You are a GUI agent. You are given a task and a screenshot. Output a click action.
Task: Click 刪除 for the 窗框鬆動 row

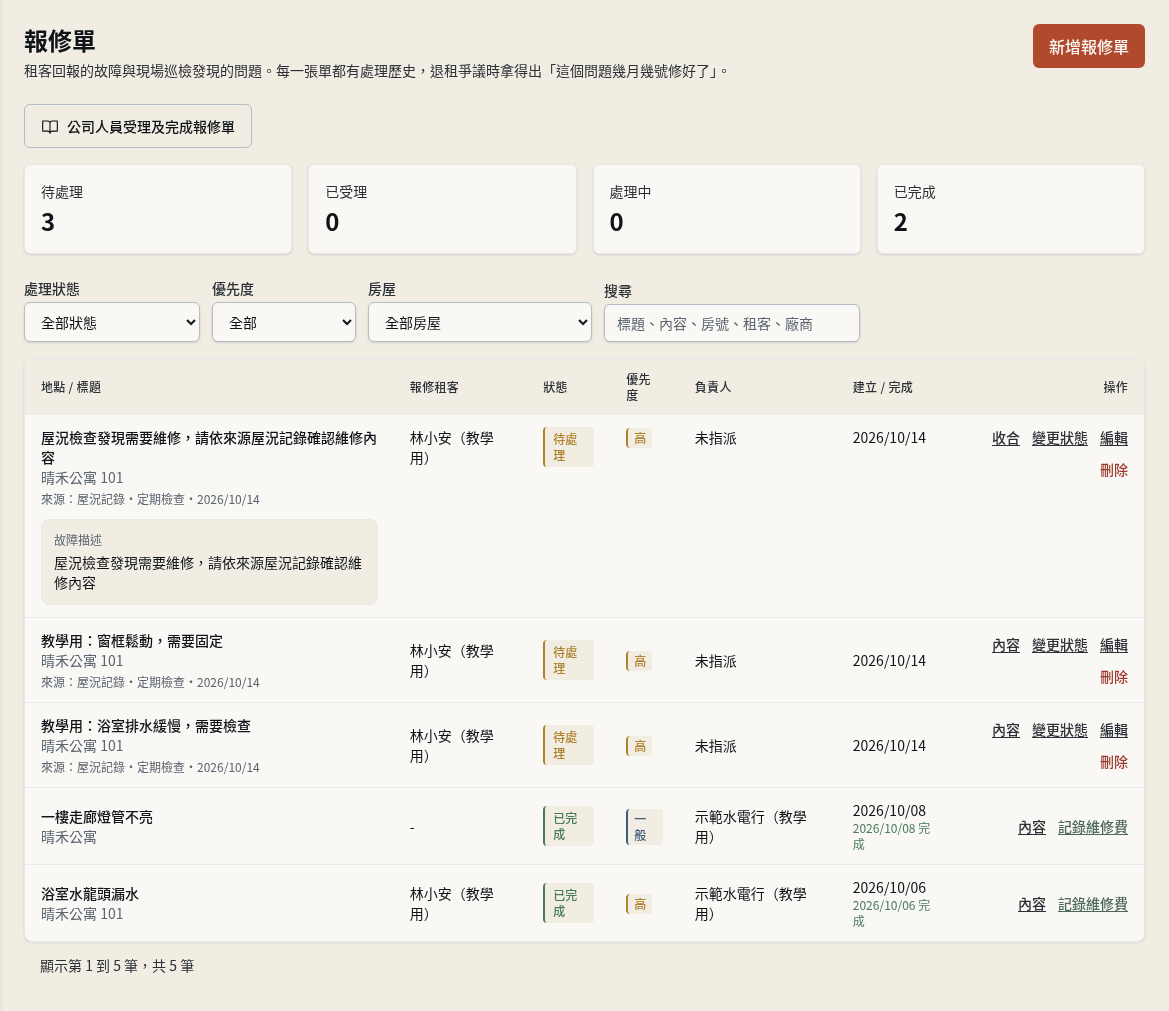(1114, 677)
